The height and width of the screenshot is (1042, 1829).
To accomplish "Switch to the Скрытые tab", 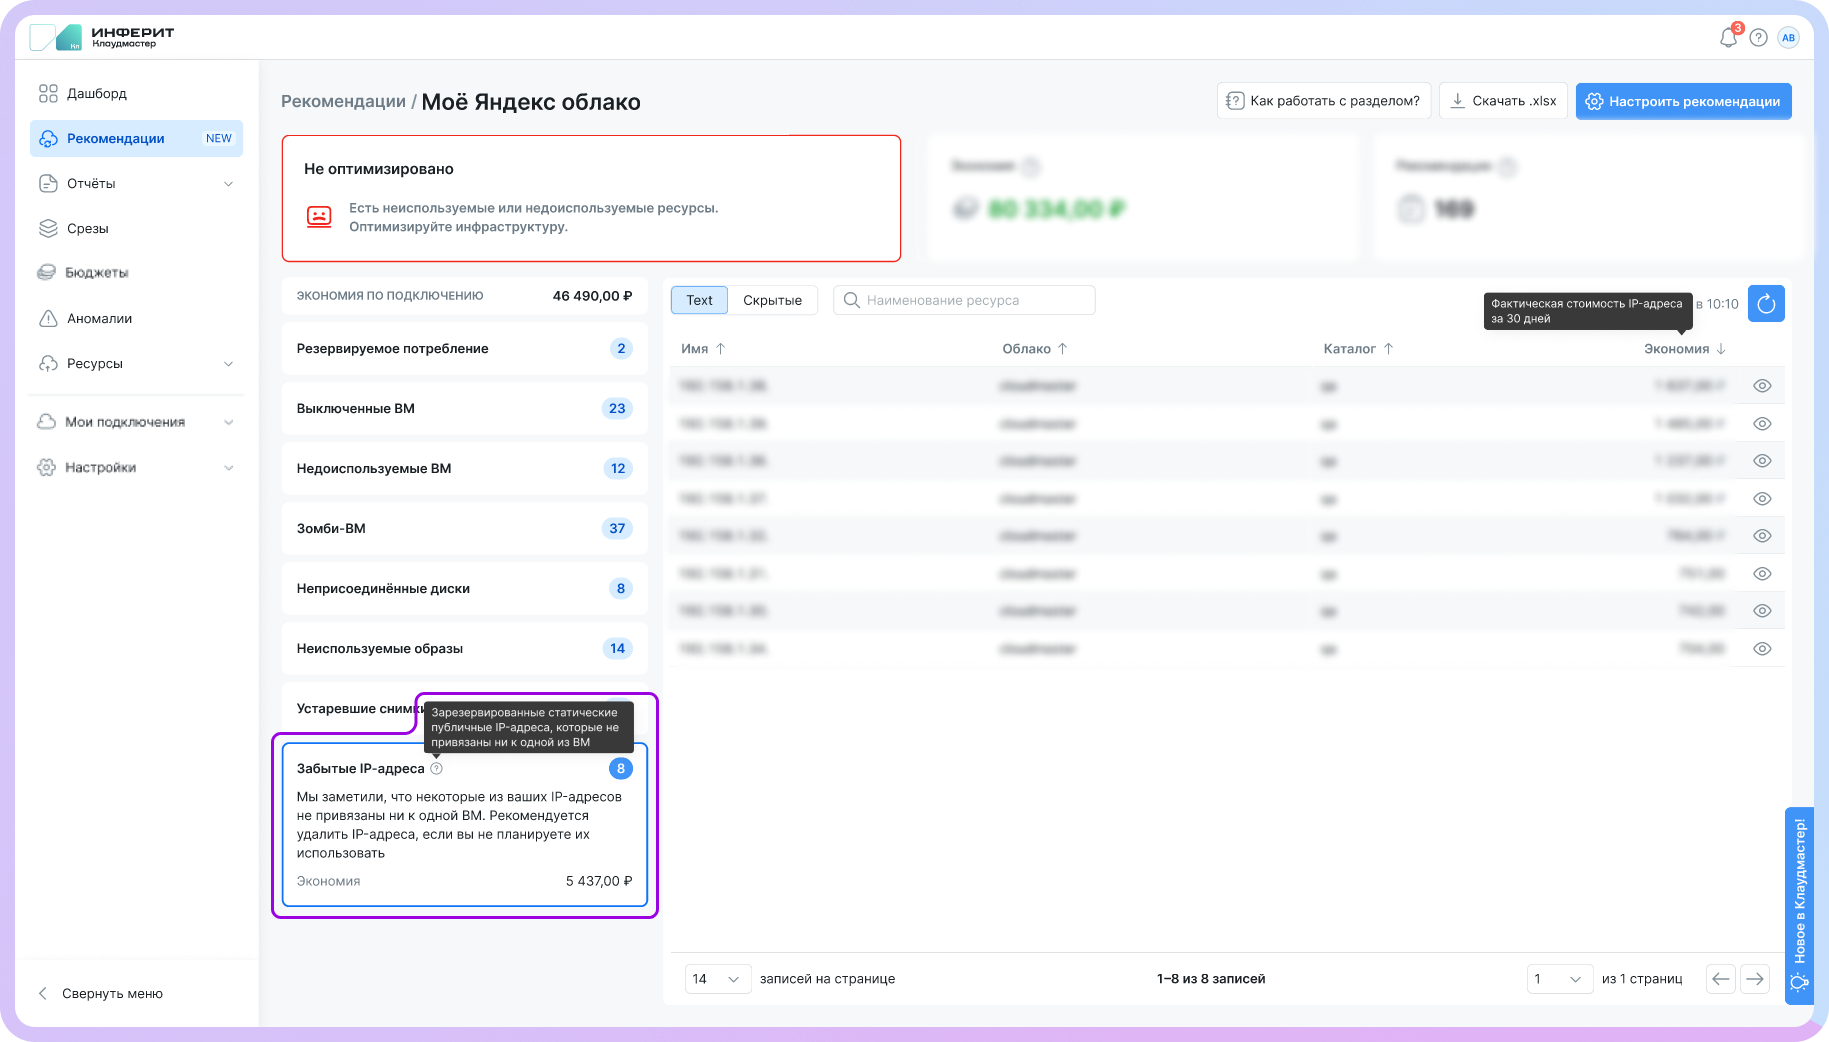I will tap(772, 300).
